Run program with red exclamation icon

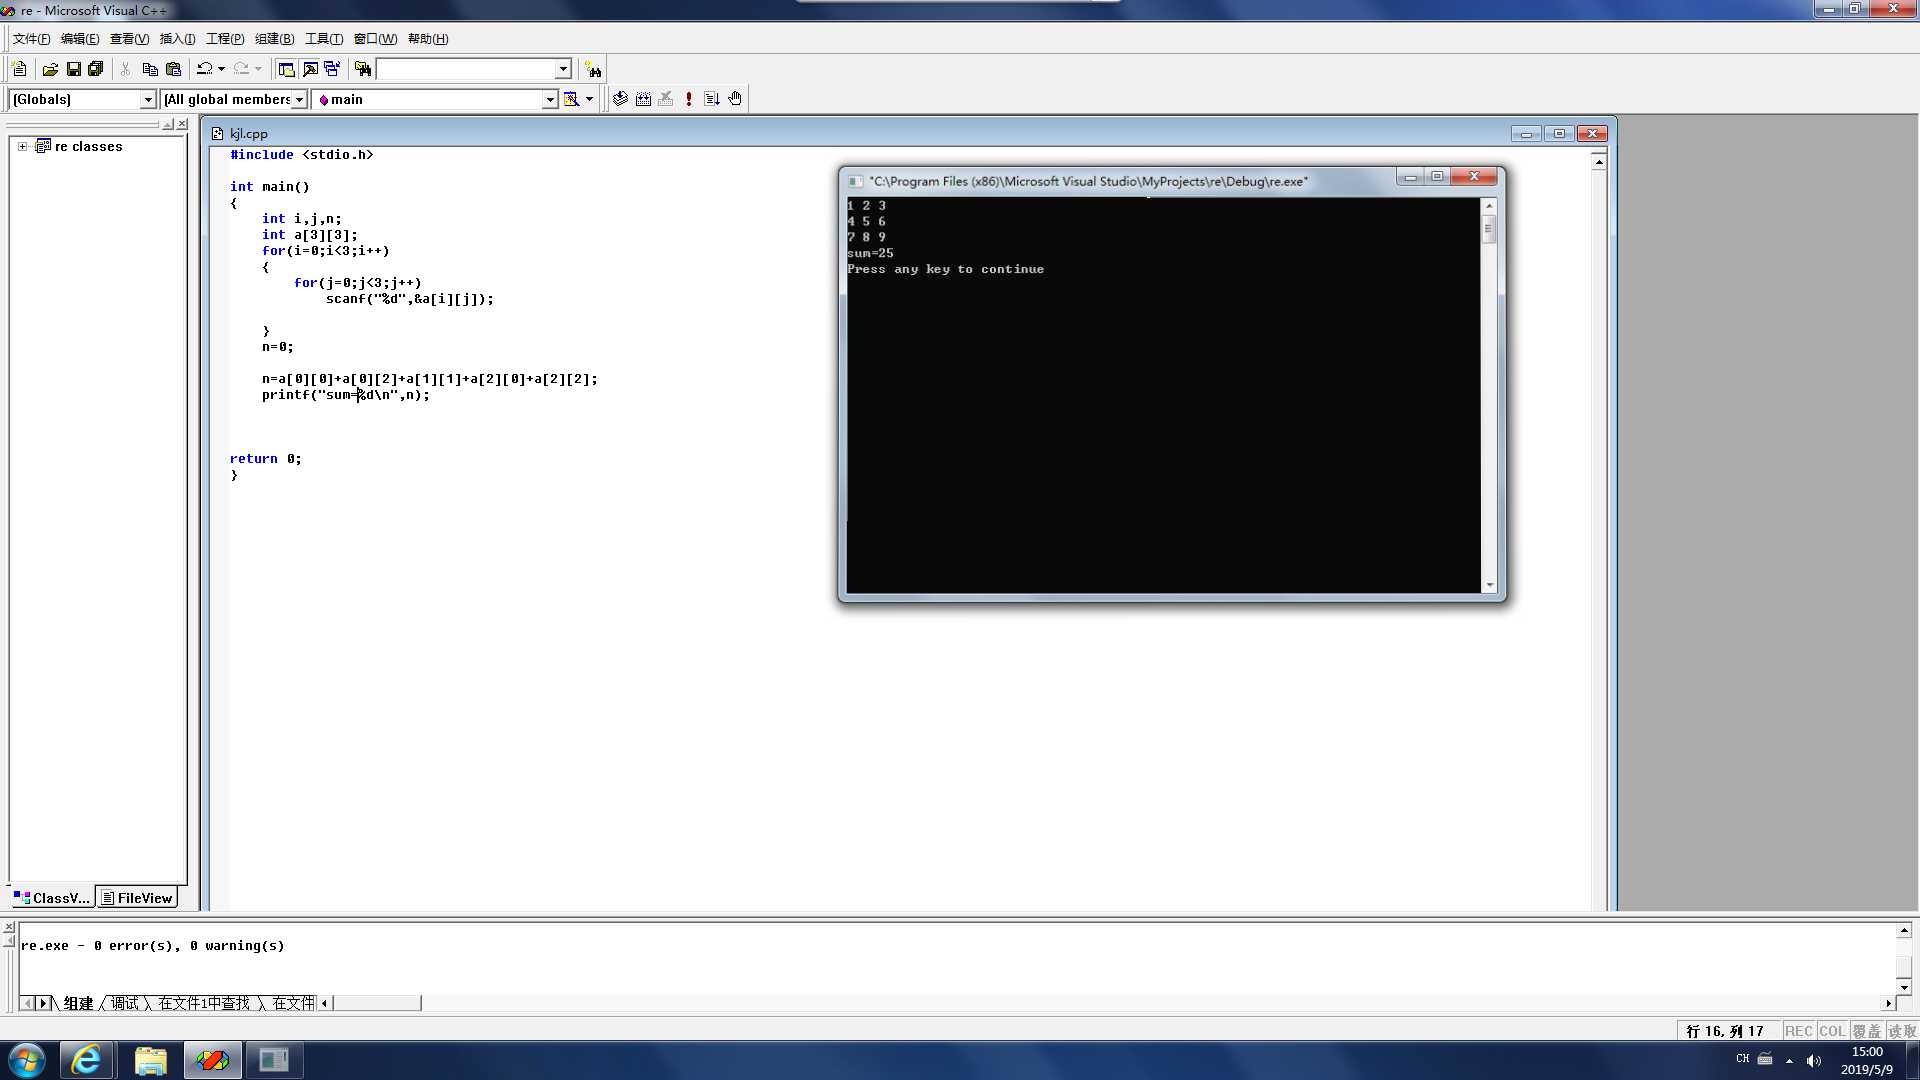click(x=689, y=99)
